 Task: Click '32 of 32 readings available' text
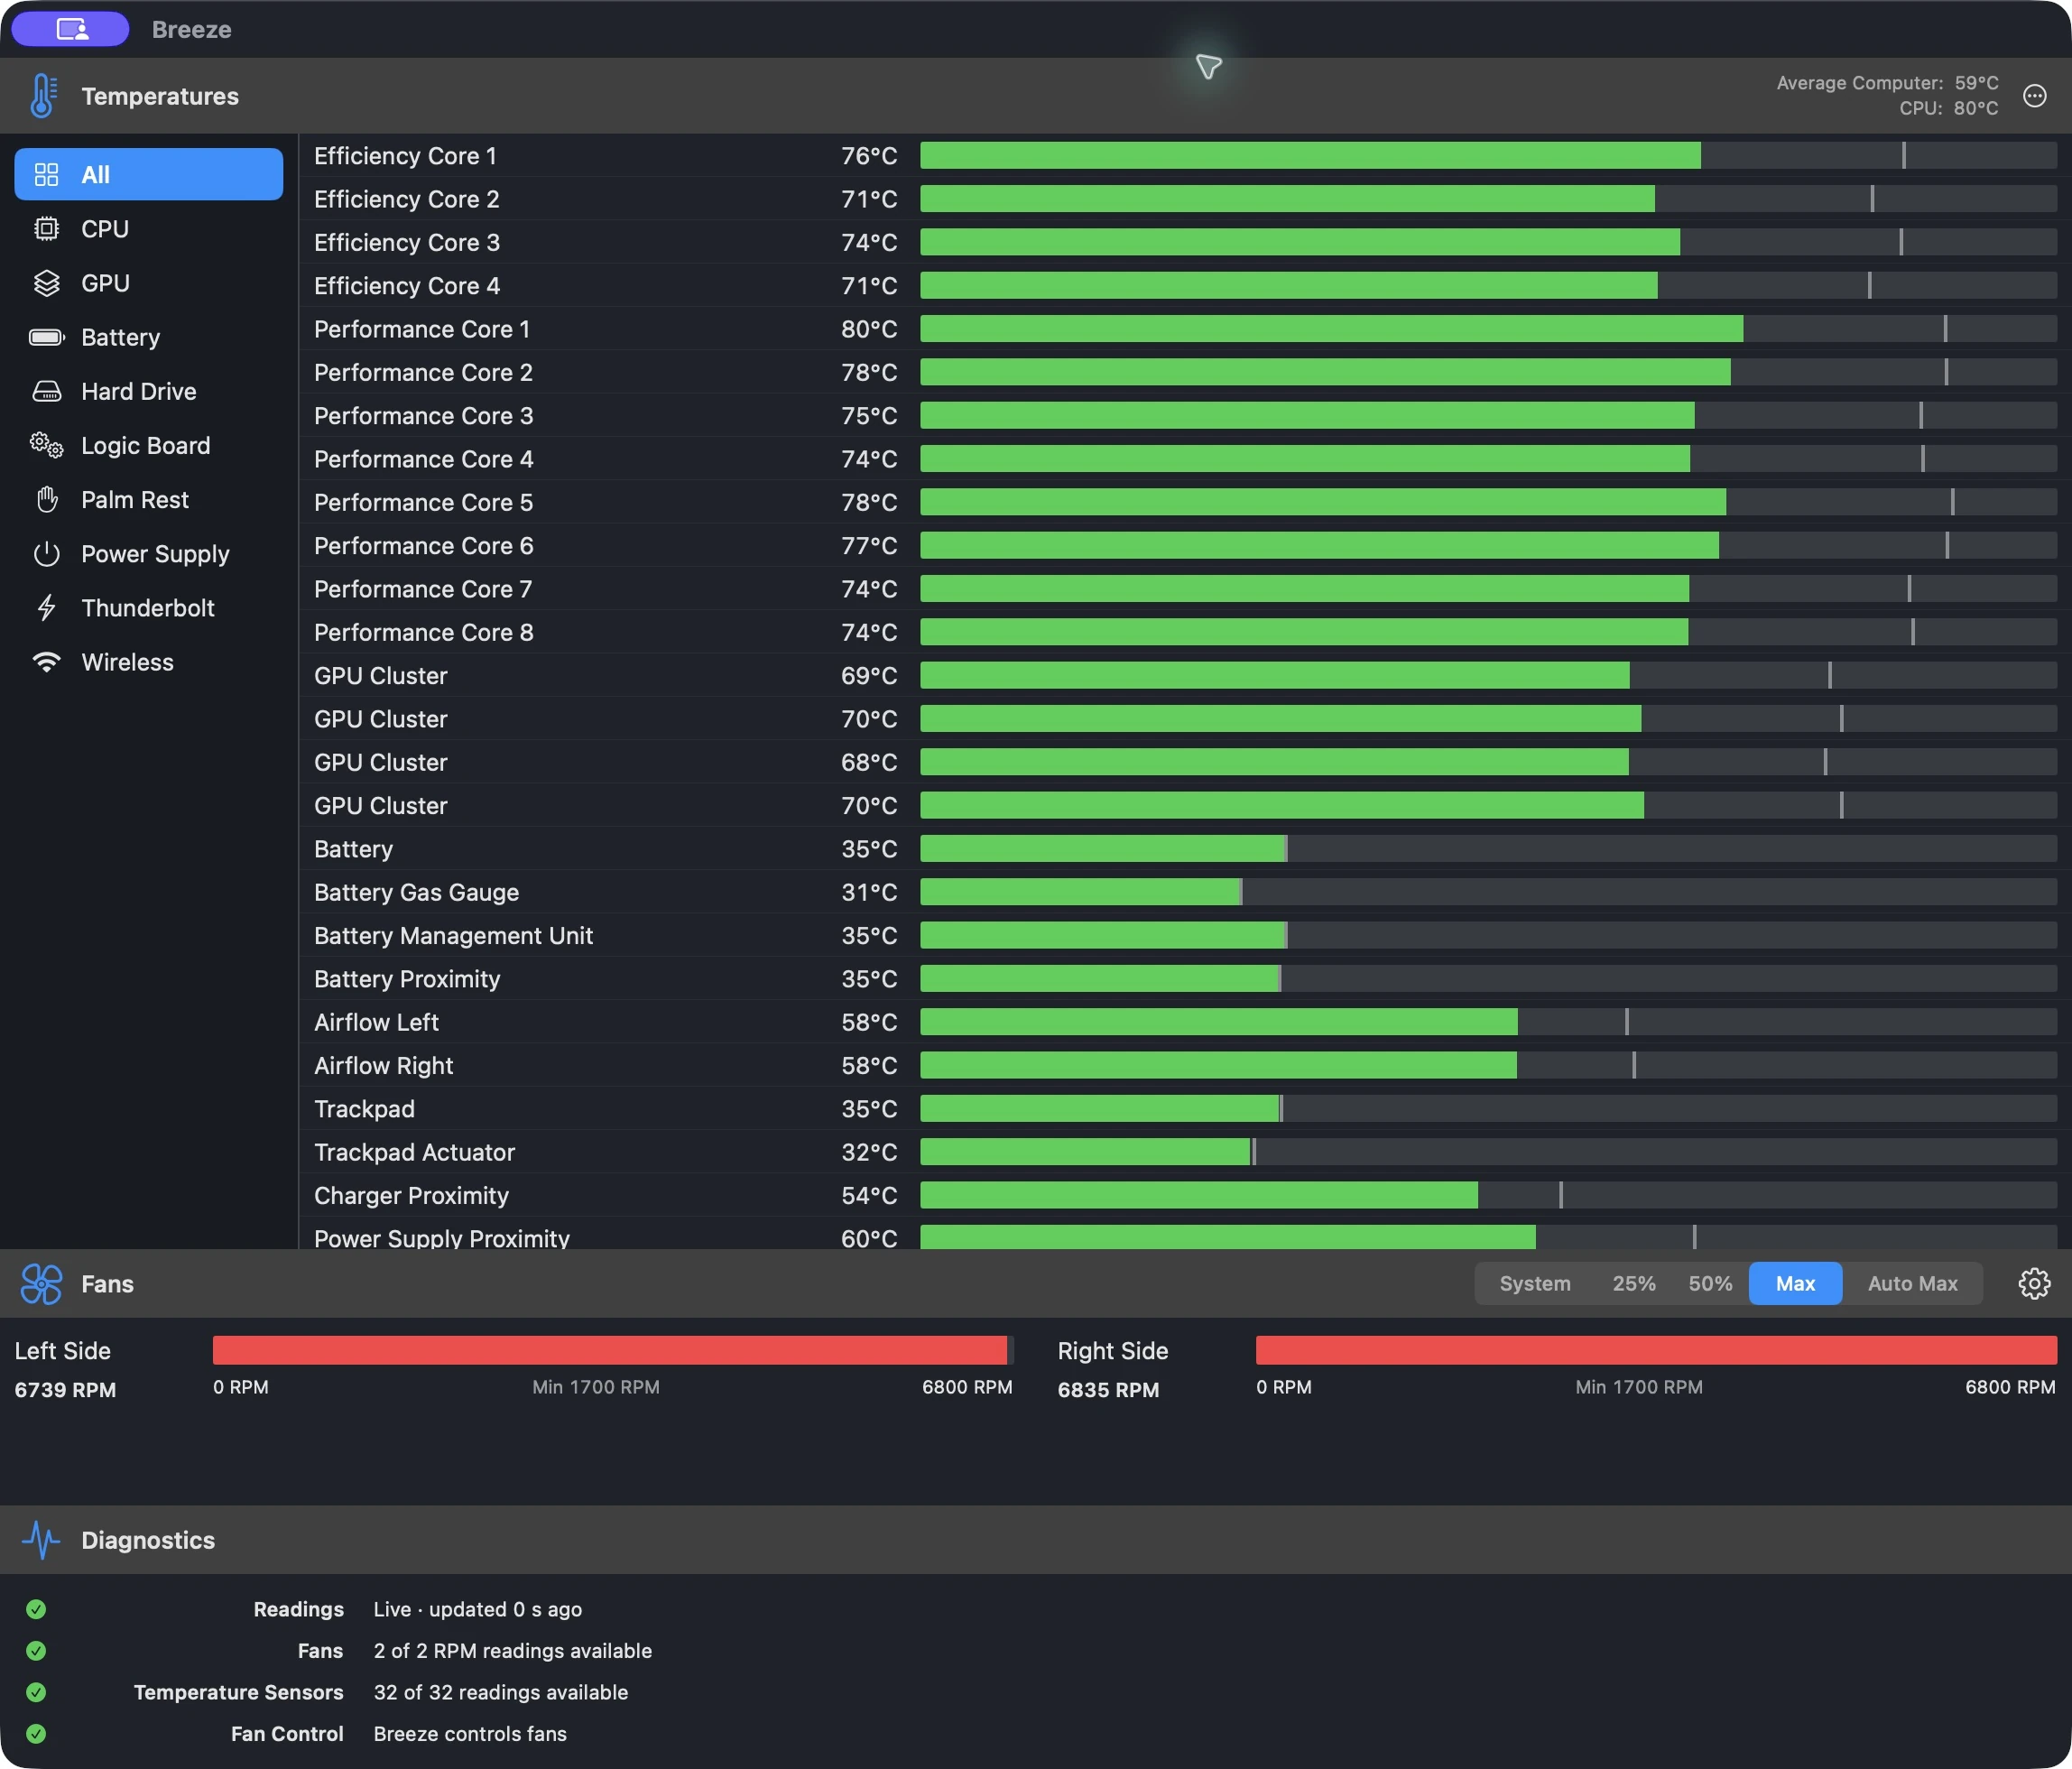coord(501,1692)
